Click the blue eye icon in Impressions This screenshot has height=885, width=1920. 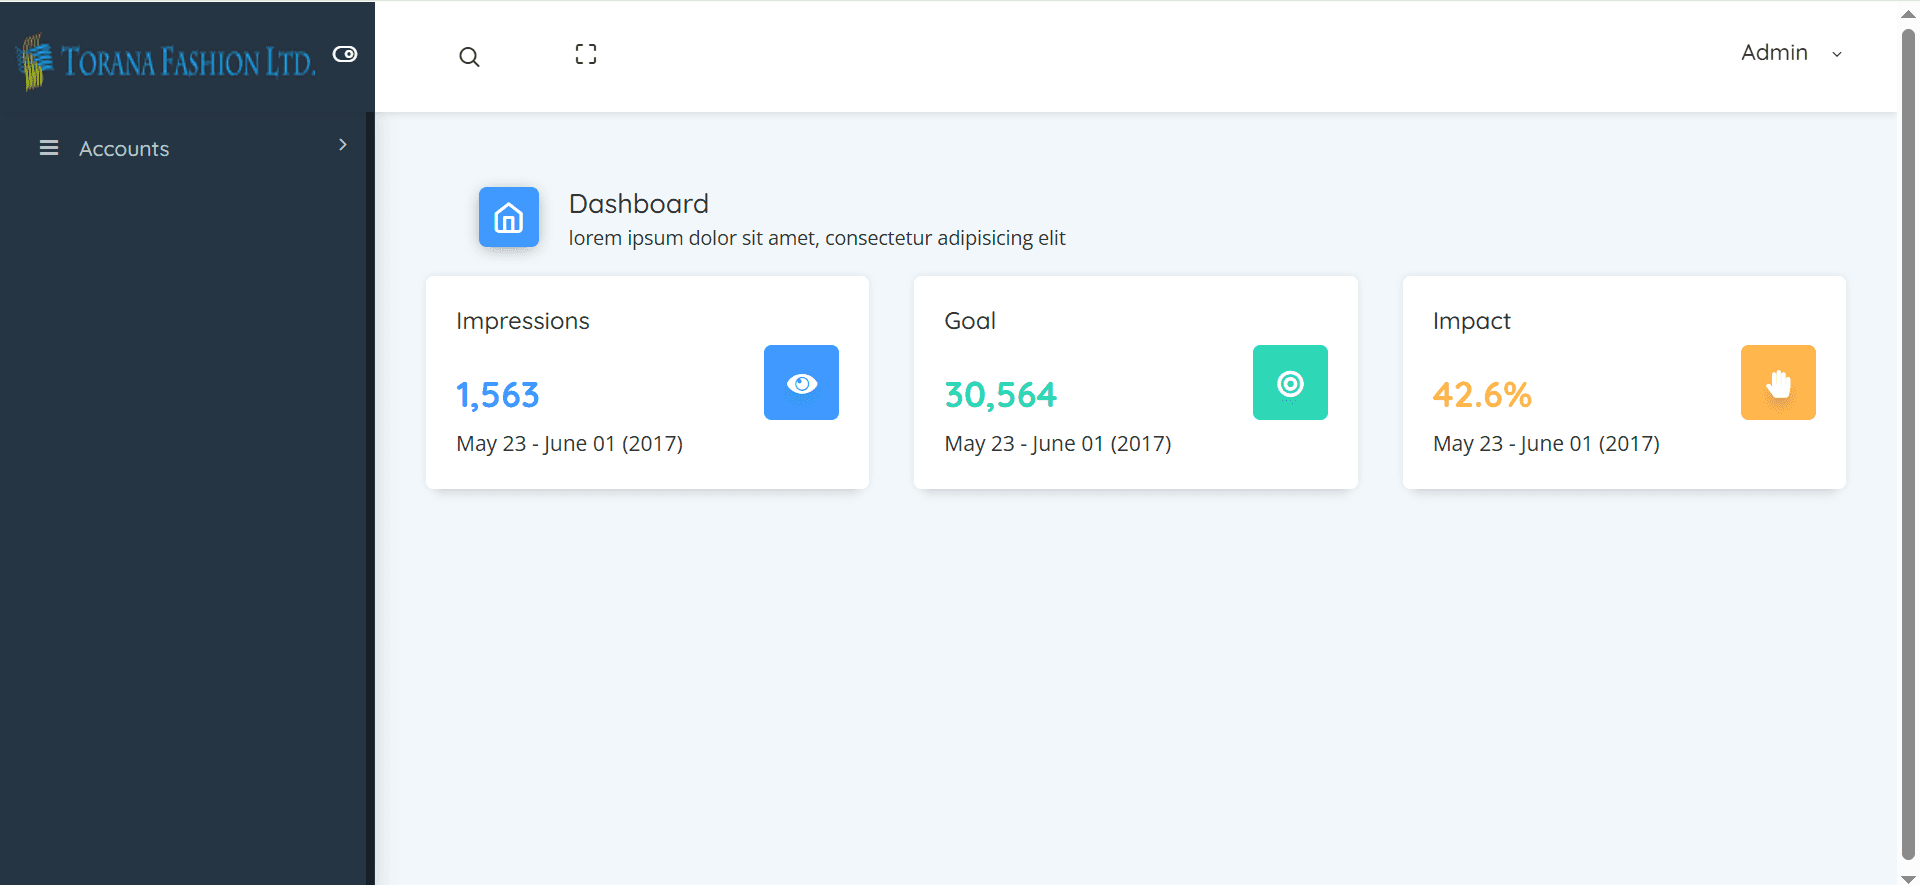pyautogui.click(x=801, y=383)
